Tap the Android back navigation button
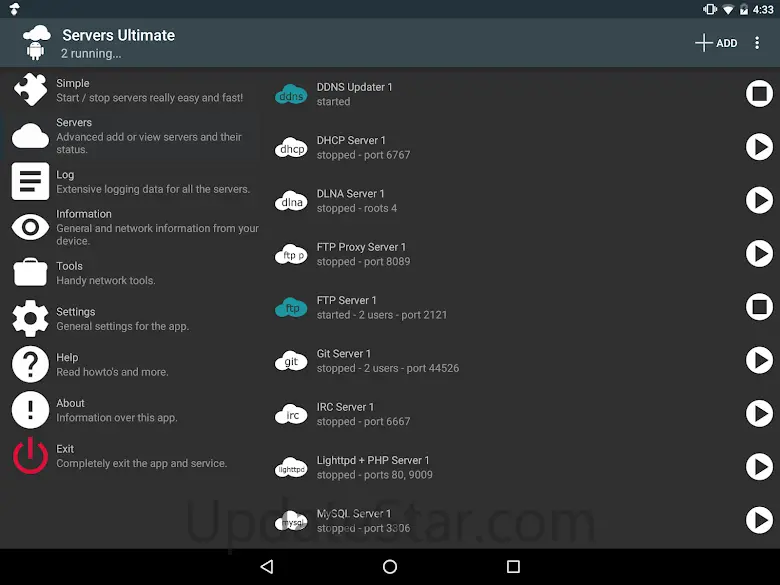The image size is (780, 585). pyautogui.click(x=267, y=567)
